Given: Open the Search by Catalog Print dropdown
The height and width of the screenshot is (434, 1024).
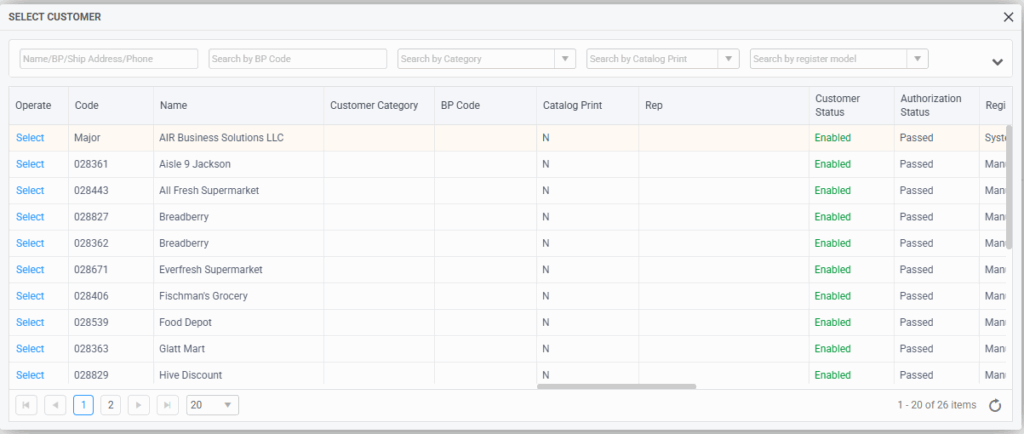Looking at the screenshot, I should [728, 59].
